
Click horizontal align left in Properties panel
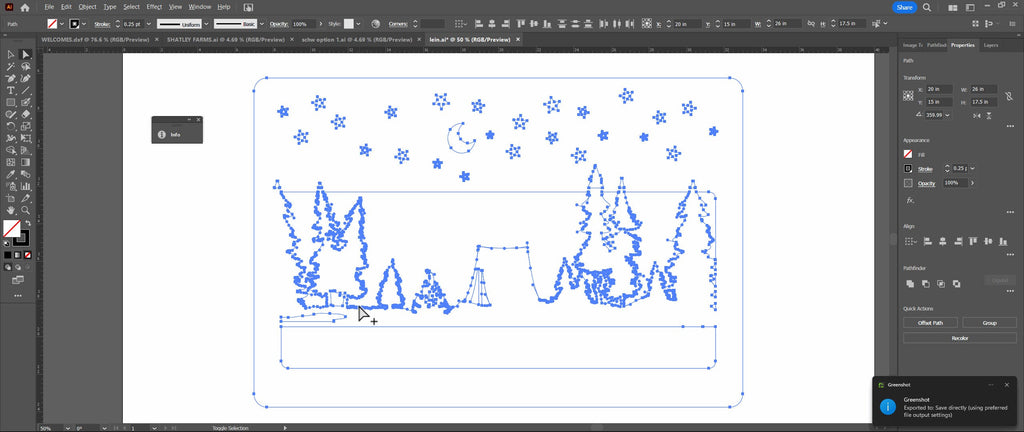[x=927, y=241]
